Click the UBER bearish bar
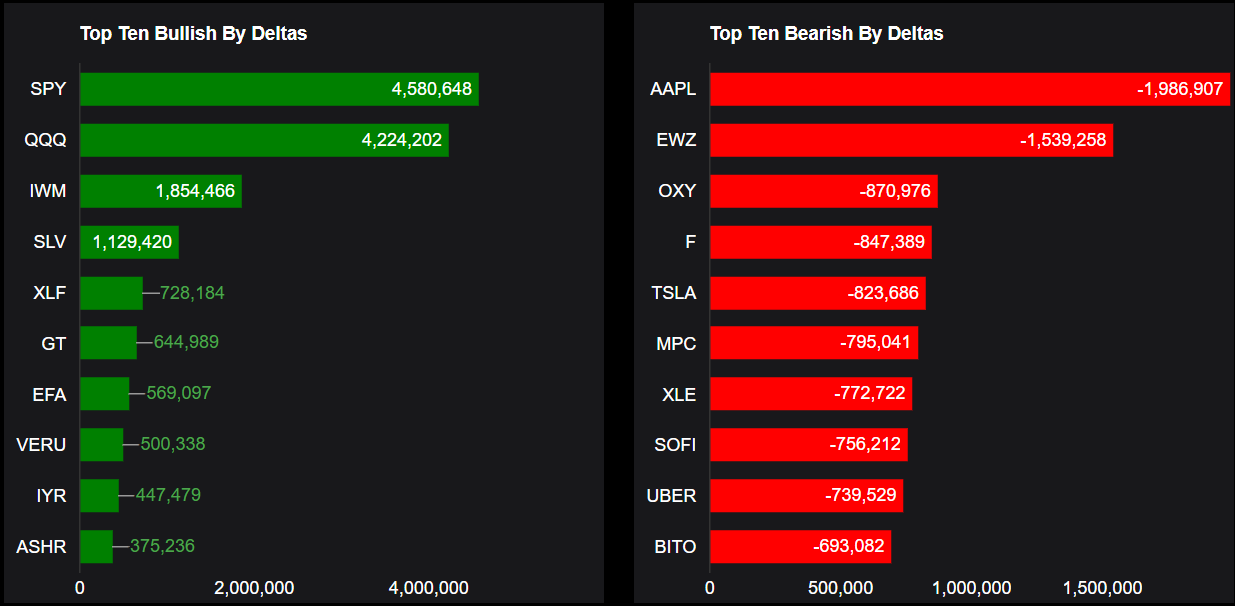Image resolution: width=1235 pixels, height=606 pixels. coord(806,495)
